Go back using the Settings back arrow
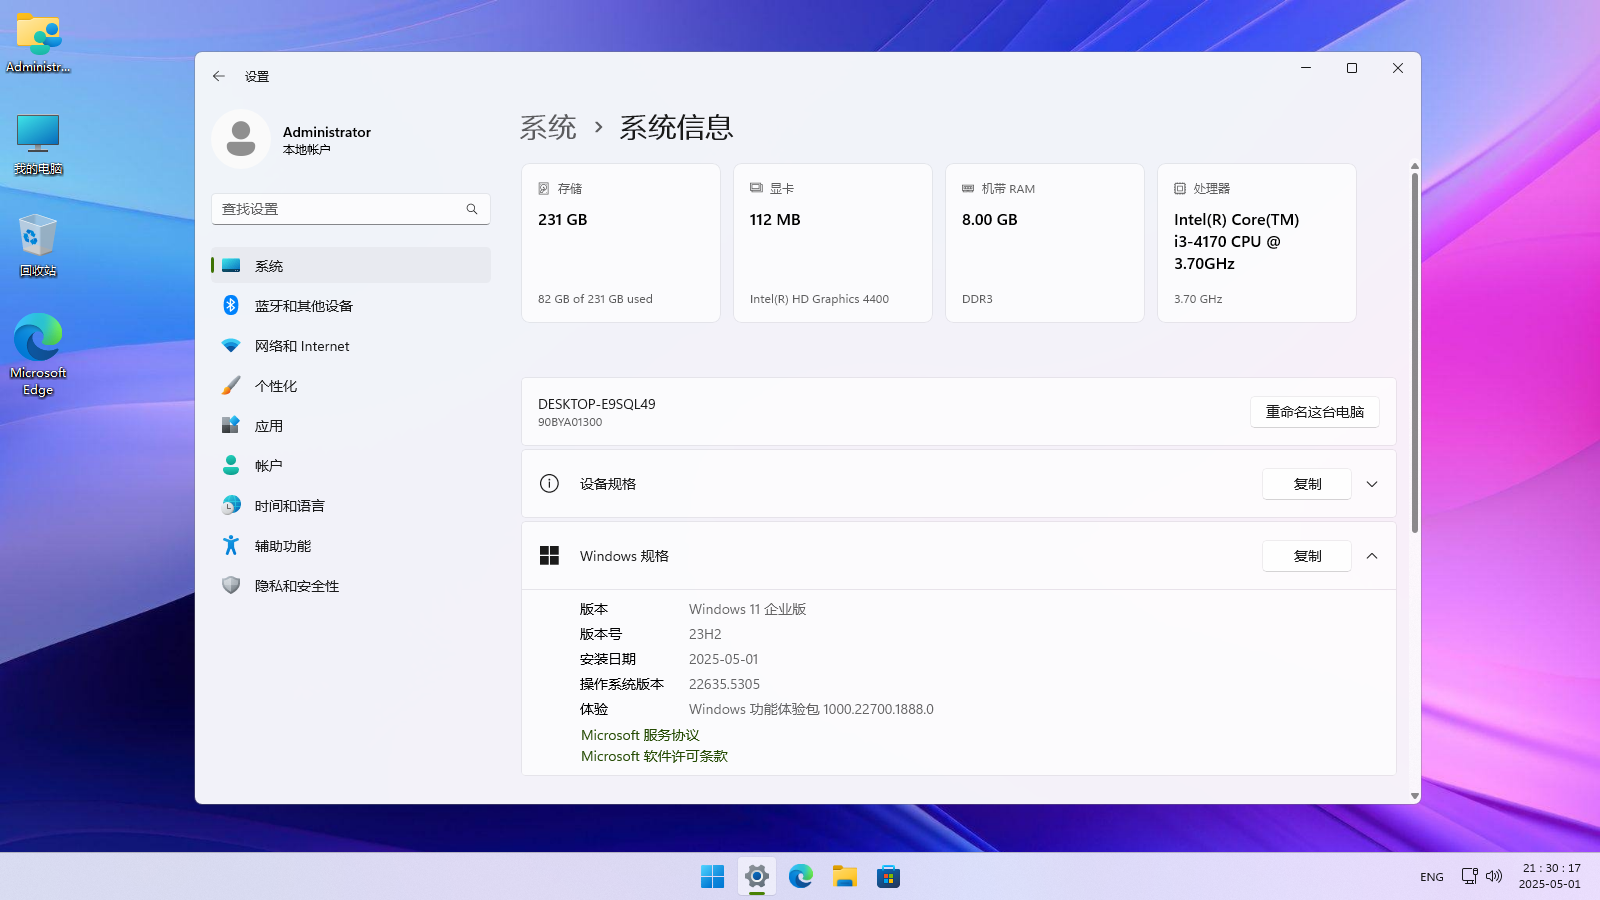Image resolution: width=1600 pixels, height=900 pixels. (219, 76)
